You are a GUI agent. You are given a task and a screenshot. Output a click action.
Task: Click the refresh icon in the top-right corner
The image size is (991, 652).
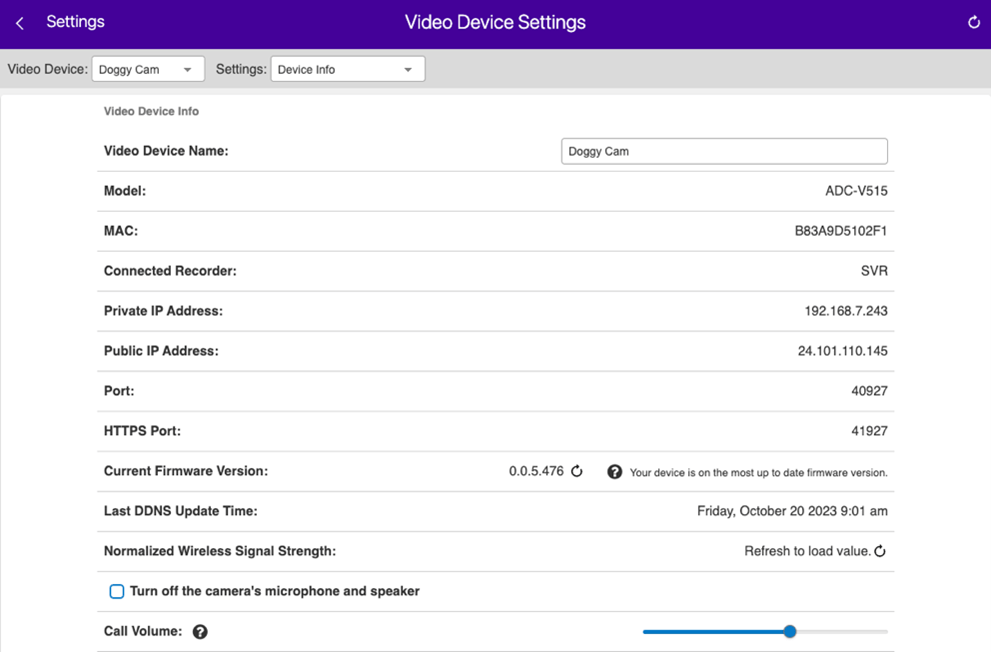click(973, 22)
